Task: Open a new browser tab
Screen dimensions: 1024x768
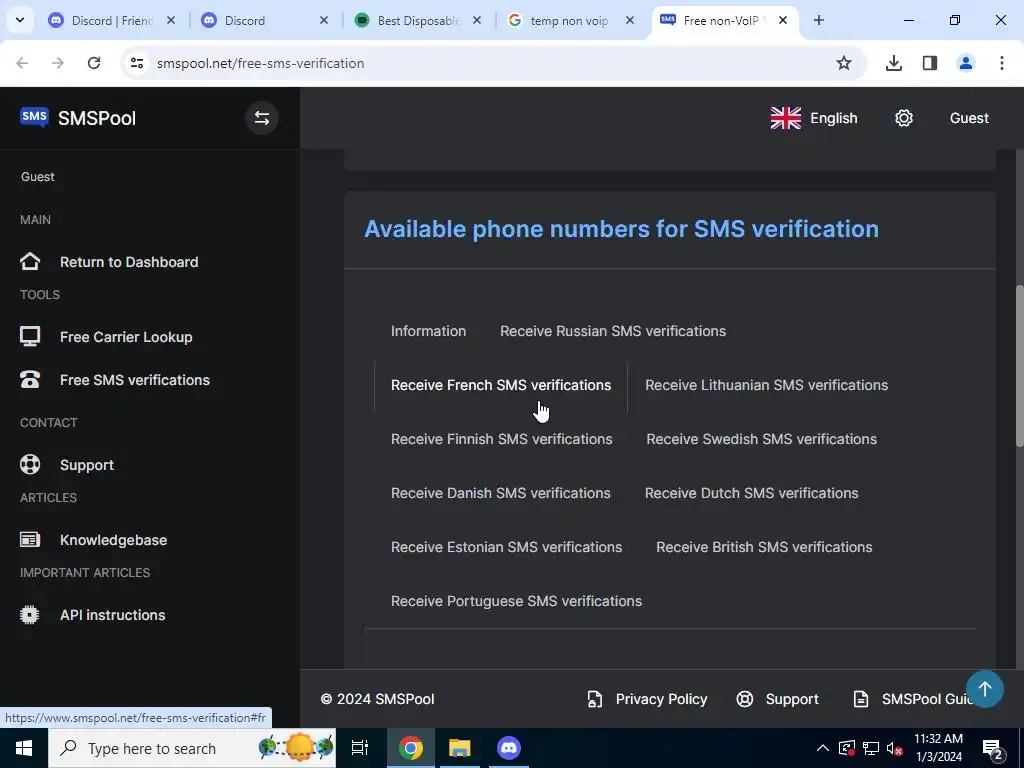Action: (819, 20)
